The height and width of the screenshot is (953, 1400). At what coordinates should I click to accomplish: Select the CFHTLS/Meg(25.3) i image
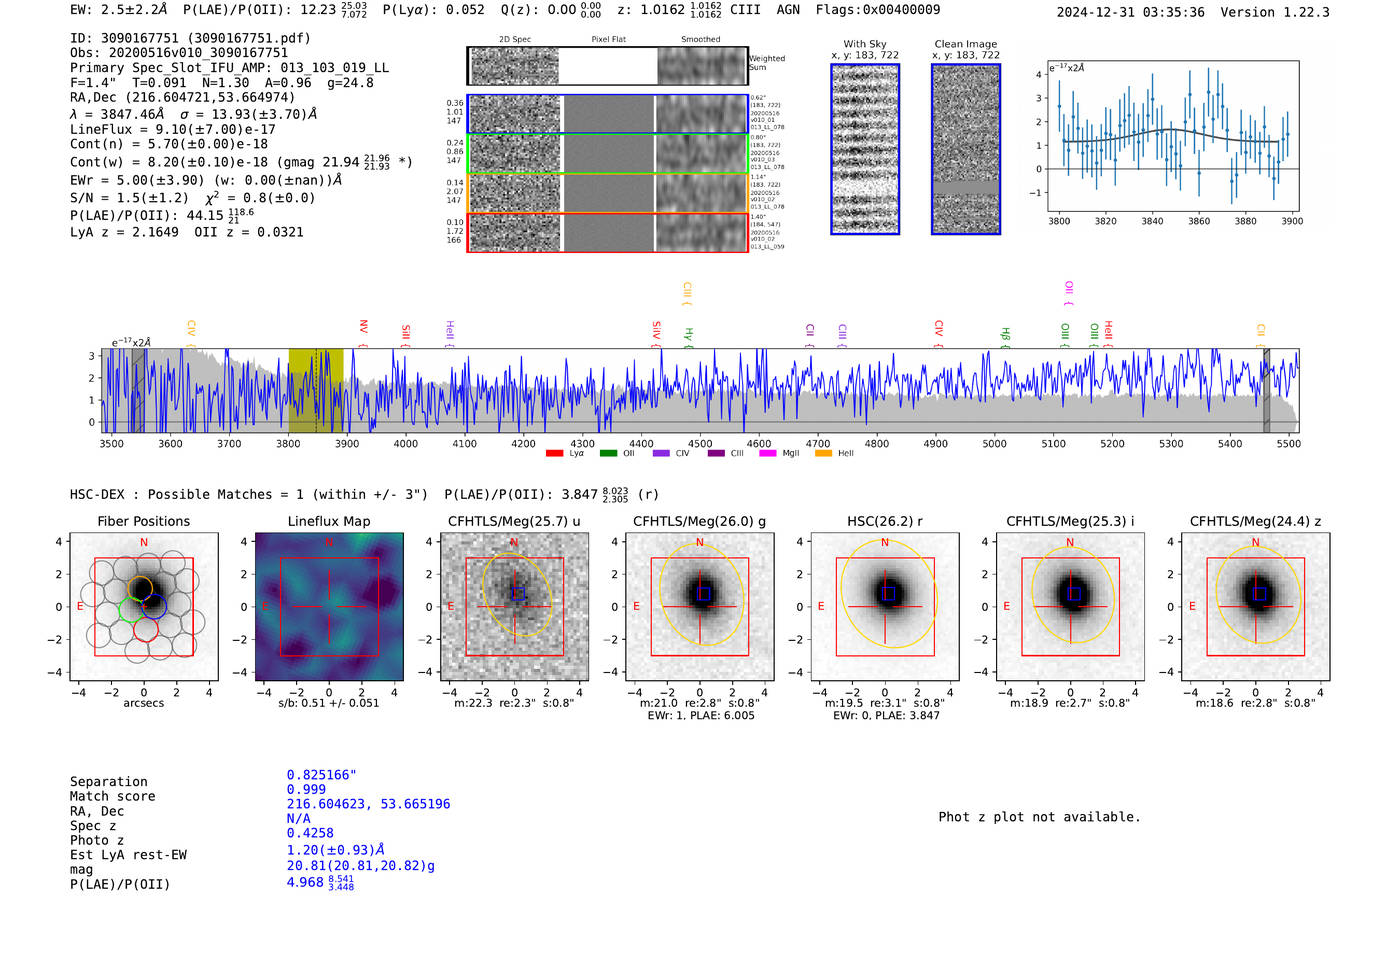click(1070, 607)
